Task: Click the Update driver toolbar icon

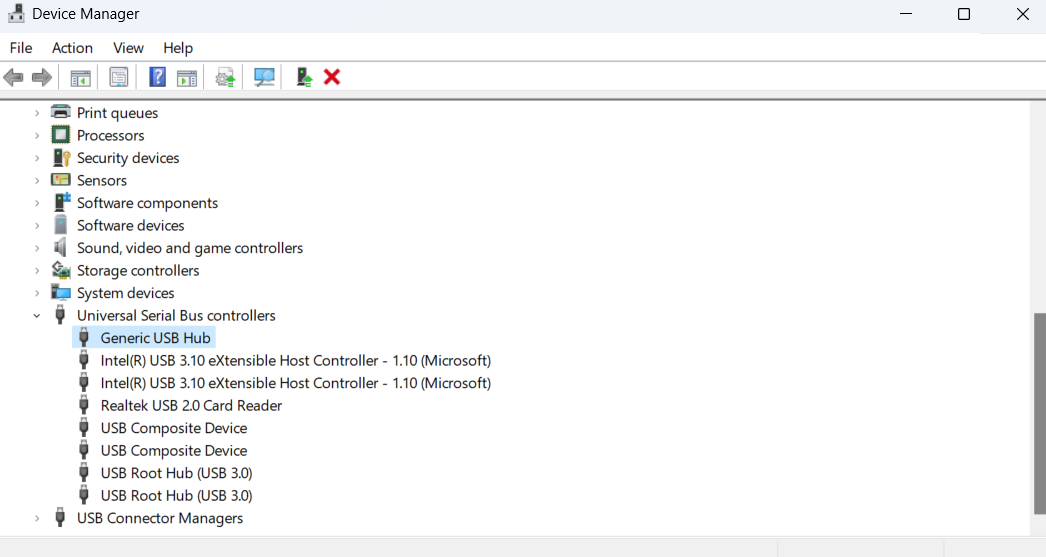Action: click(x=225, y=77)
